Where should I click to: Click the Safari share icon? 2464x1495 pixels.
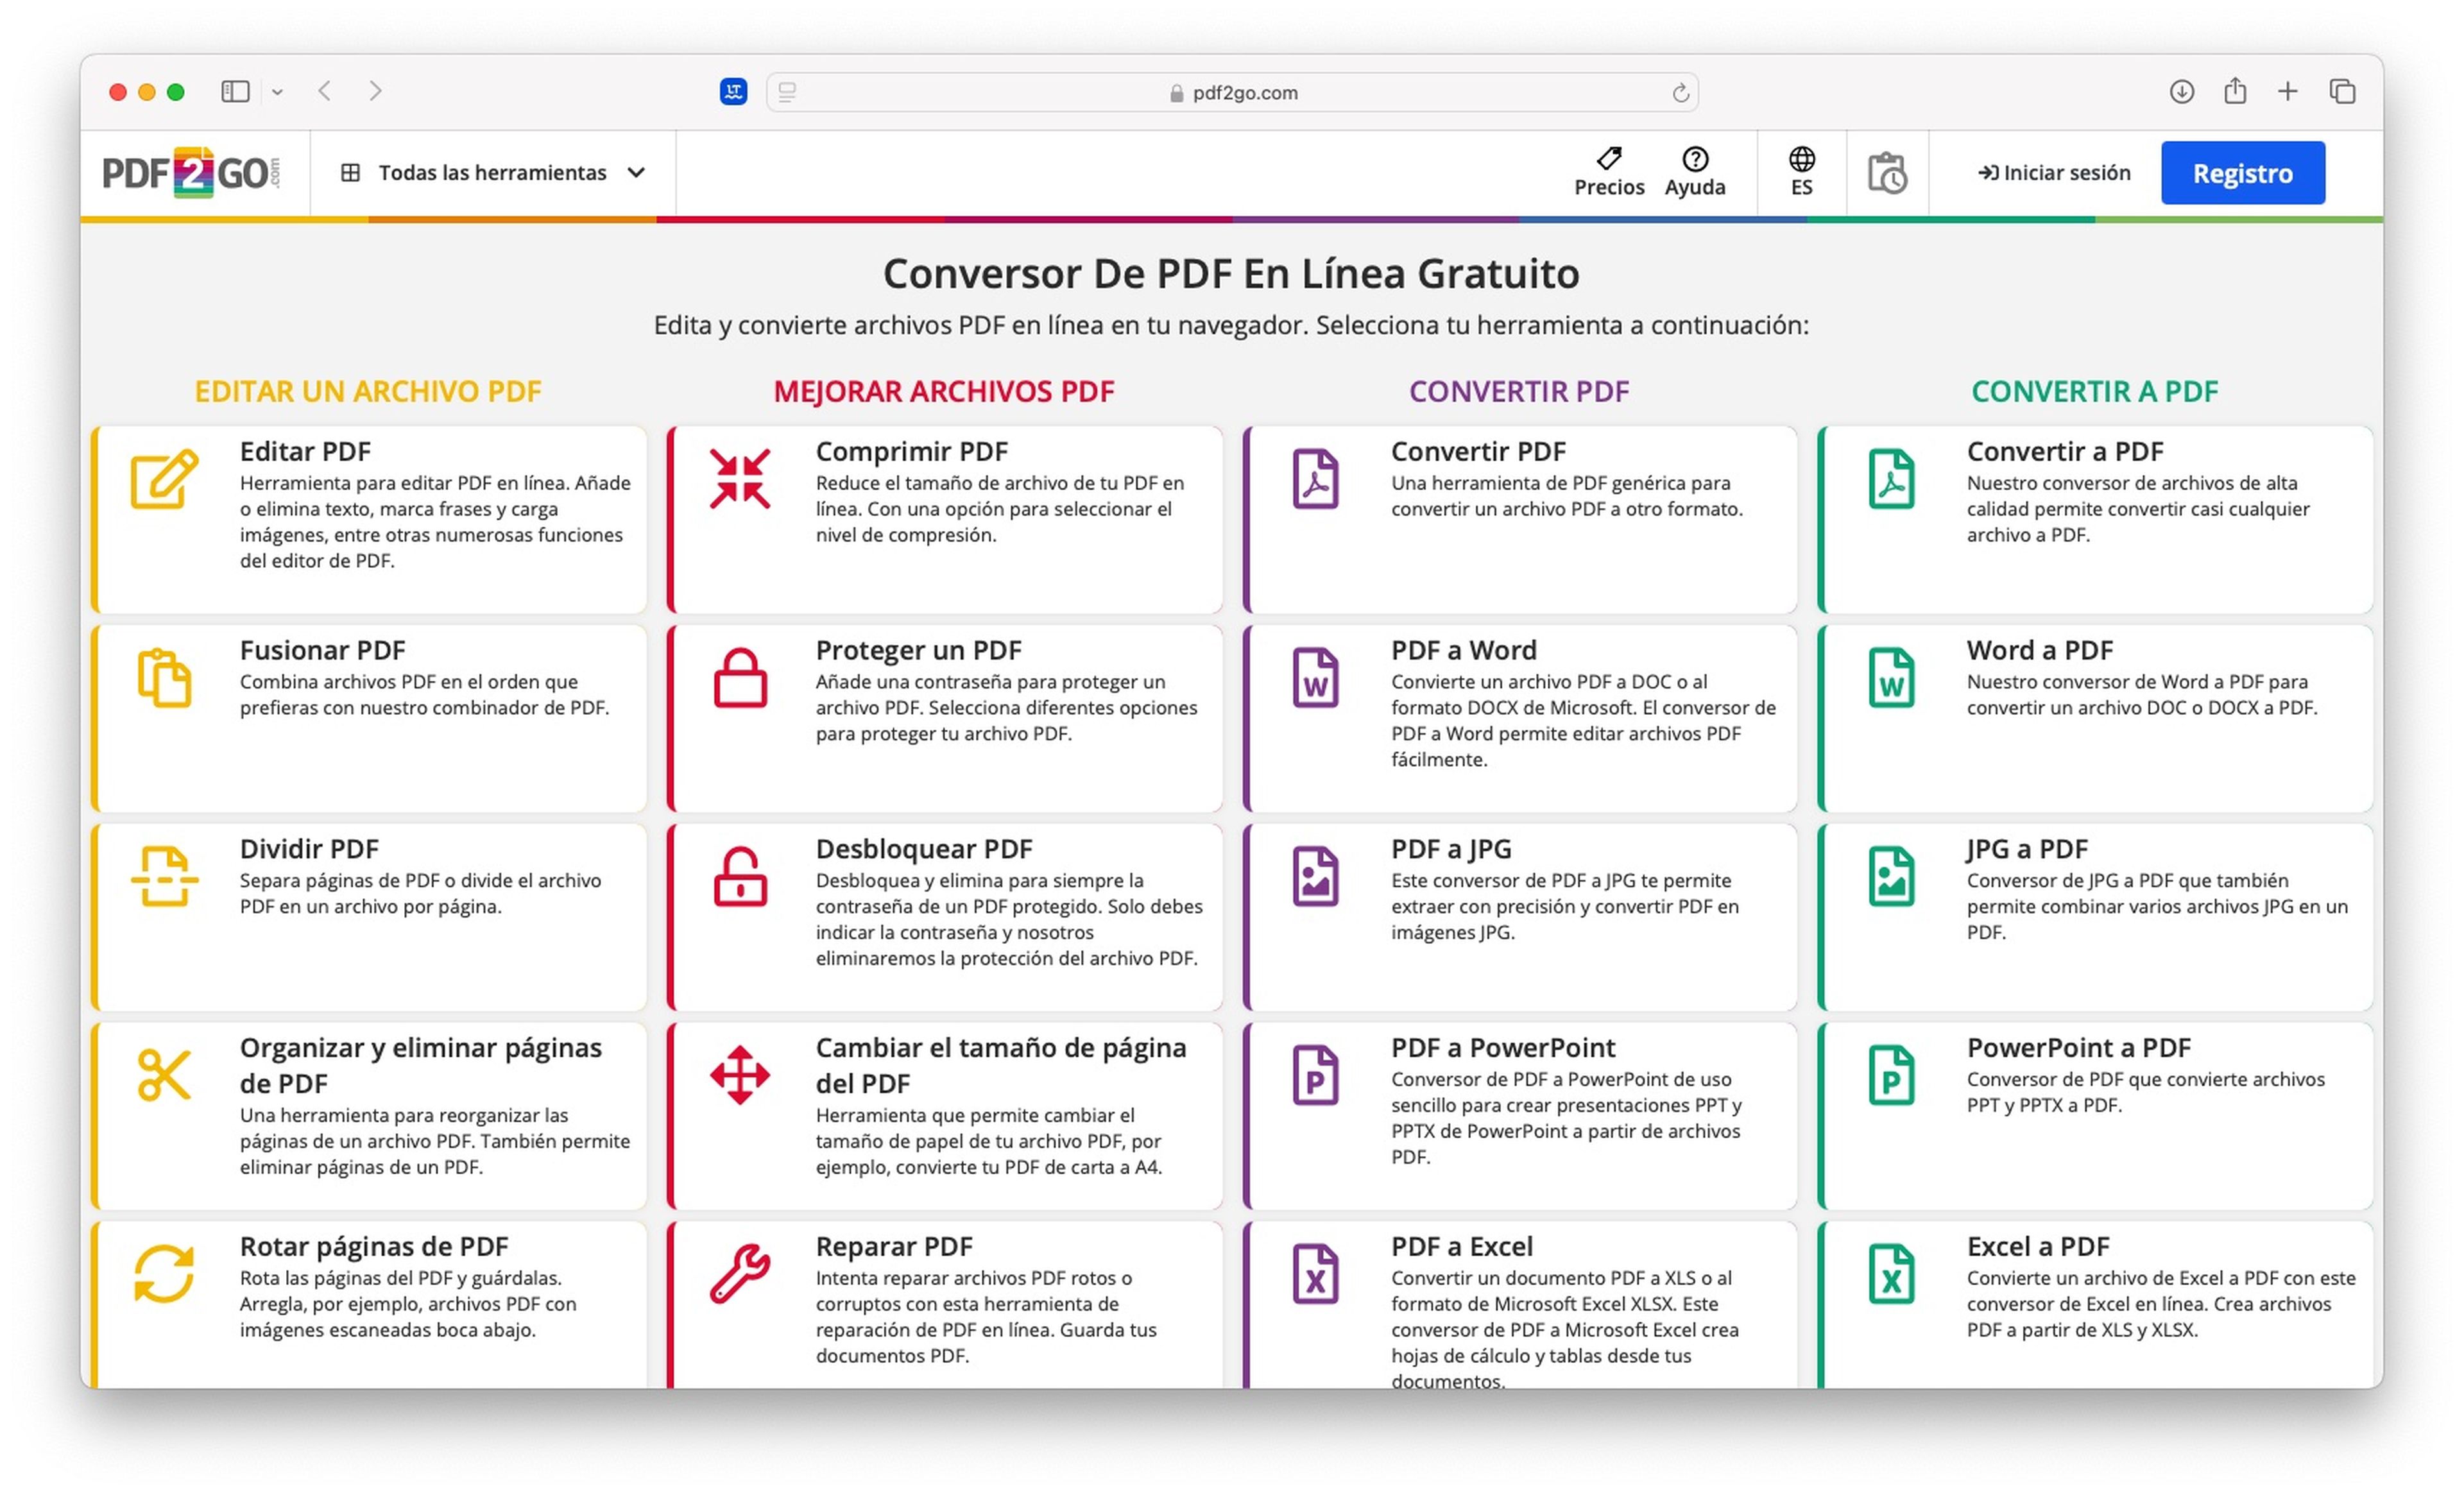(2235, 91)
